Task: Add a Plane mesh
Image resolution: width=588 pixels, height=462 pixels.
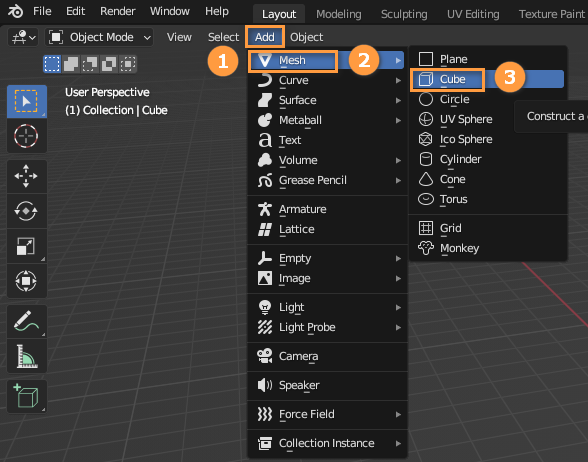Action: (488, 59)
